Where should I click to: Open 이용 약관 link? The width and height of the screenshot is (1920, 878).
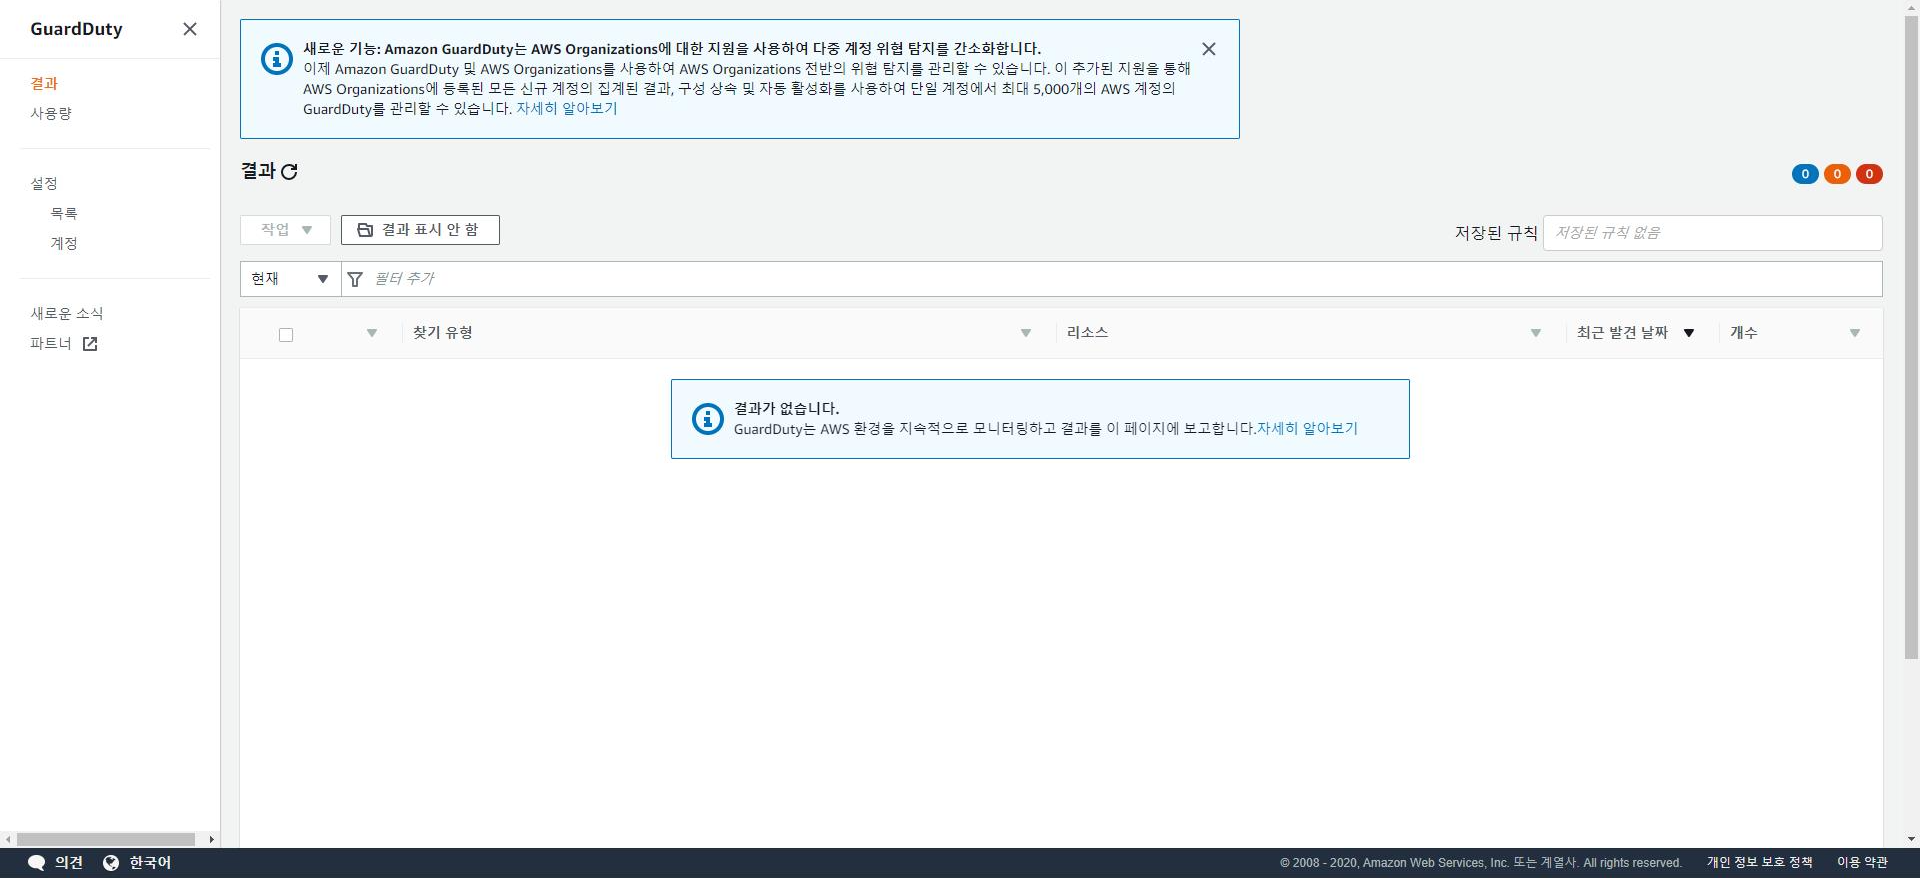coord(1862,863)
